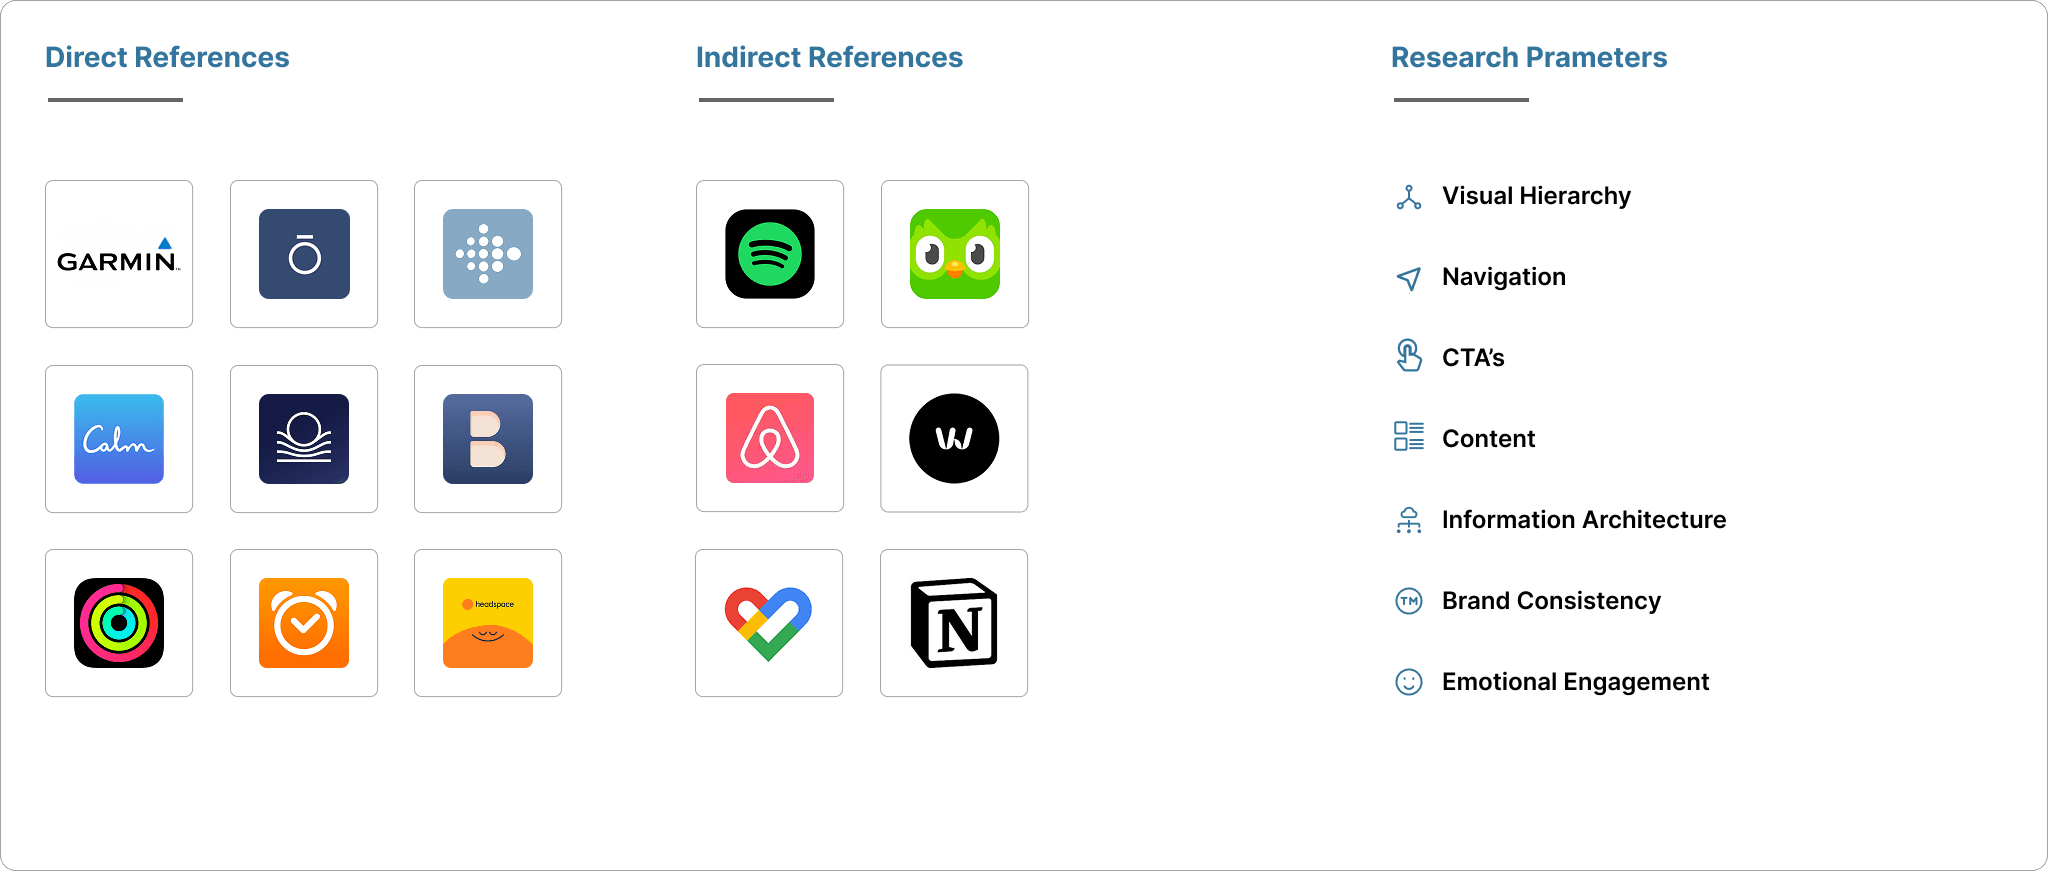The width and height of the screenshot is (2048, 871).
Task: Click the Emotional Engagement smiley icon
Action: pos(1409,682)
